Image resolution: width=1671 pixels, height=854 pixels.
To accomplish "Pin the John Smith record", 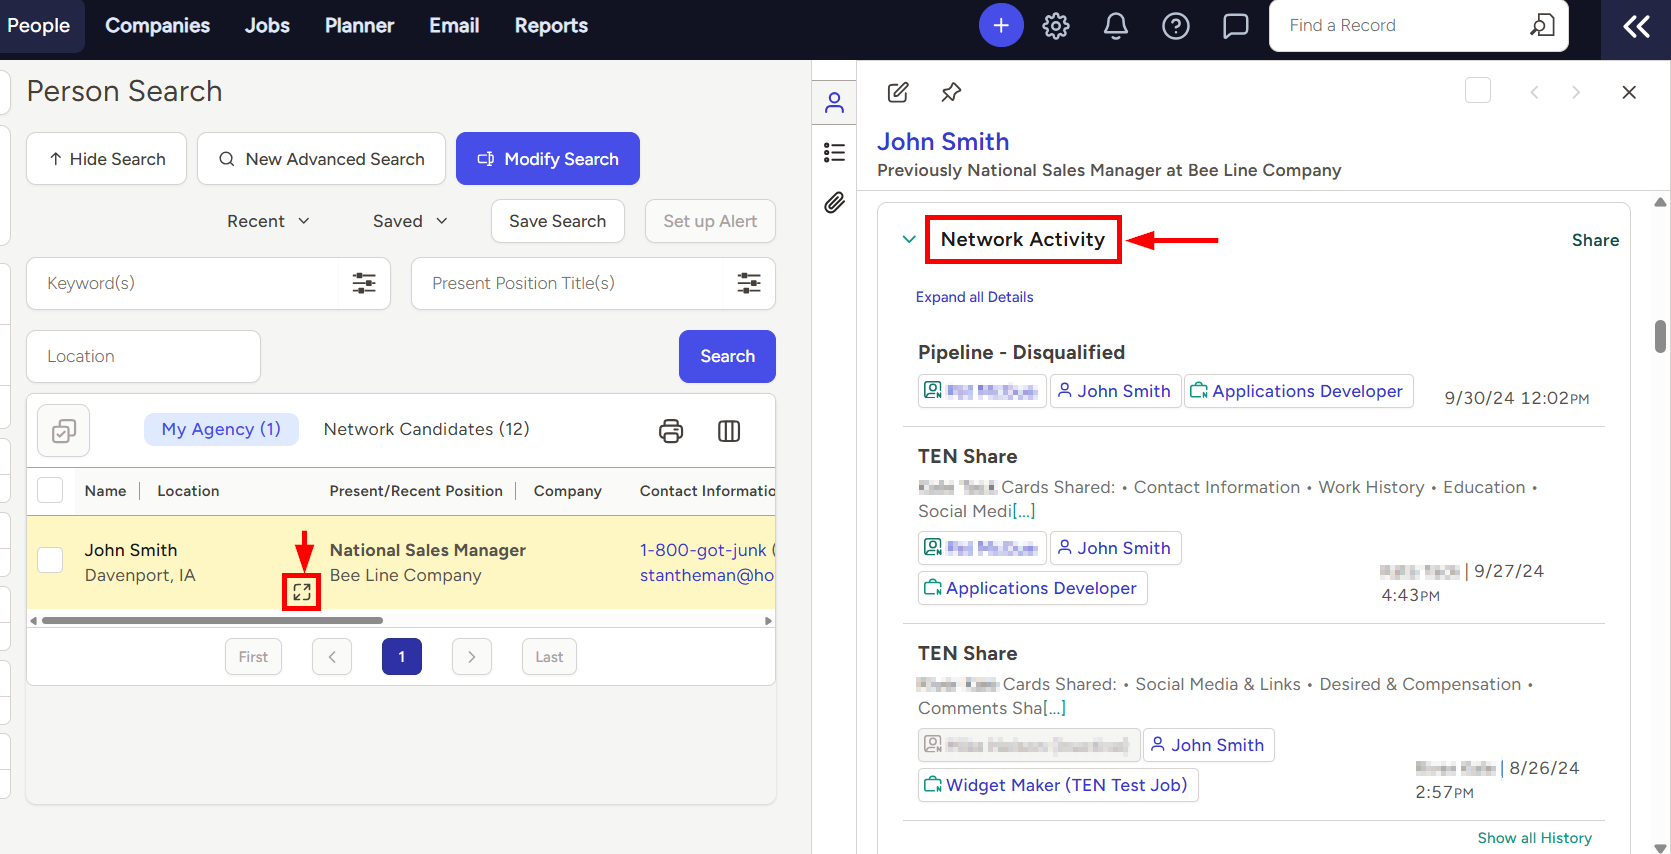I will (x=951, y=92).
